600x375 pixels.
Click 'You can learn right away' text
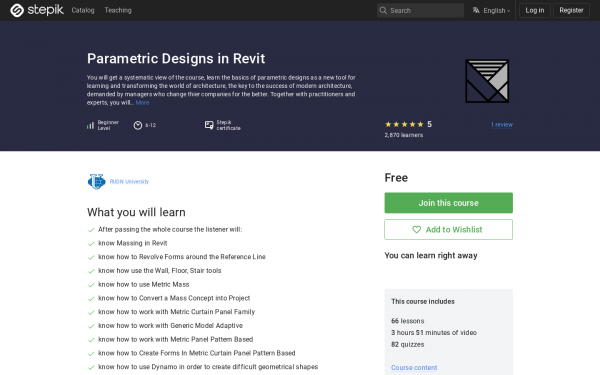[x=431, y=256]
